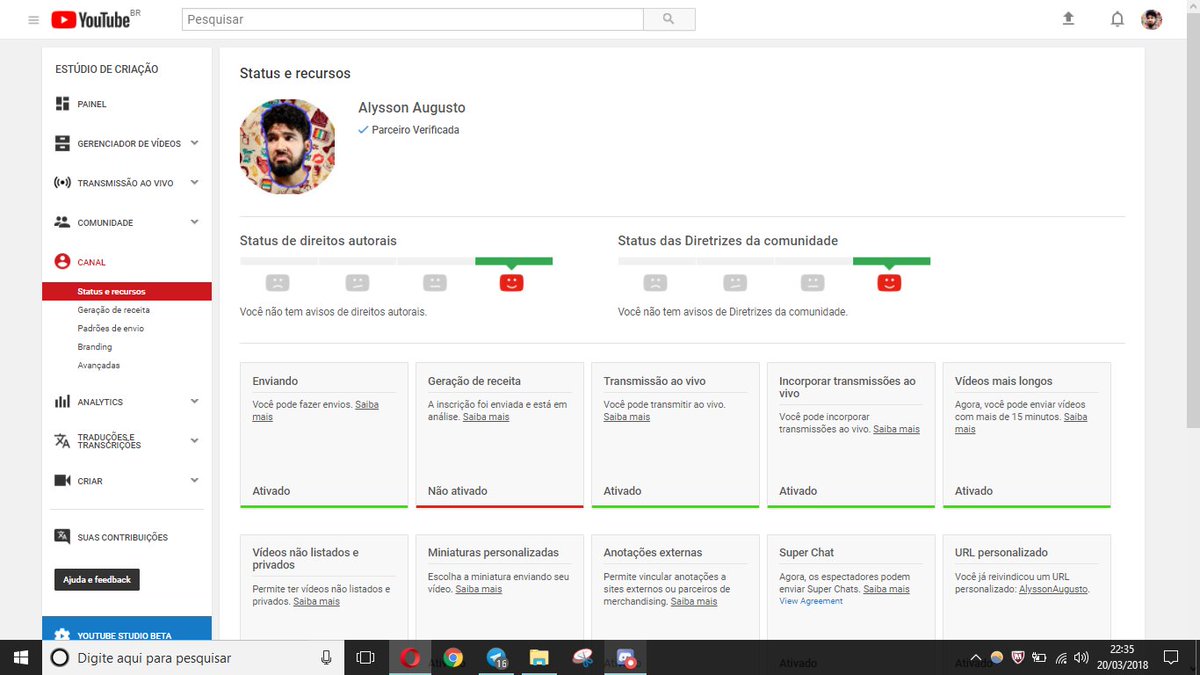Image resolution: width=1200 pixels, height=675 pixels.
Task: Expand the Comunidade chevron
Action: tap(194, 222)
